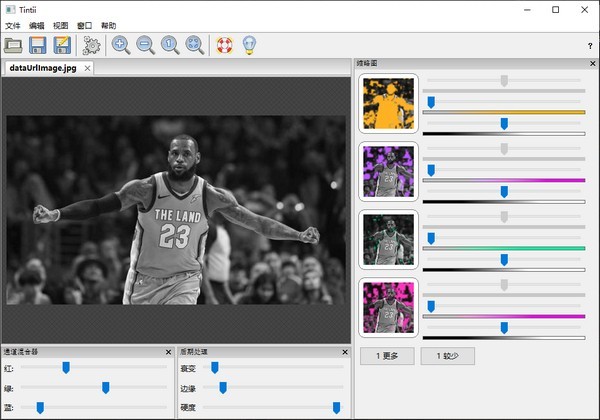Click the orange thumbnail's disabled hue slider handle
This screenshot has height=420, width=600.
pos(504,81)
